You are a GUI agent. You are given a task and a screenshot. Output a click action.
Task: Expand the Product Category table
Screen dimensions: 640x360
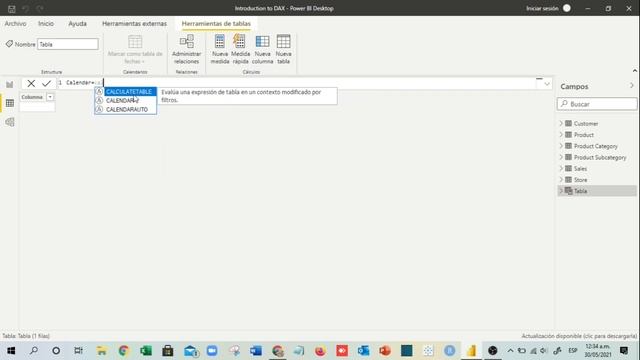(x=561, y=146)
